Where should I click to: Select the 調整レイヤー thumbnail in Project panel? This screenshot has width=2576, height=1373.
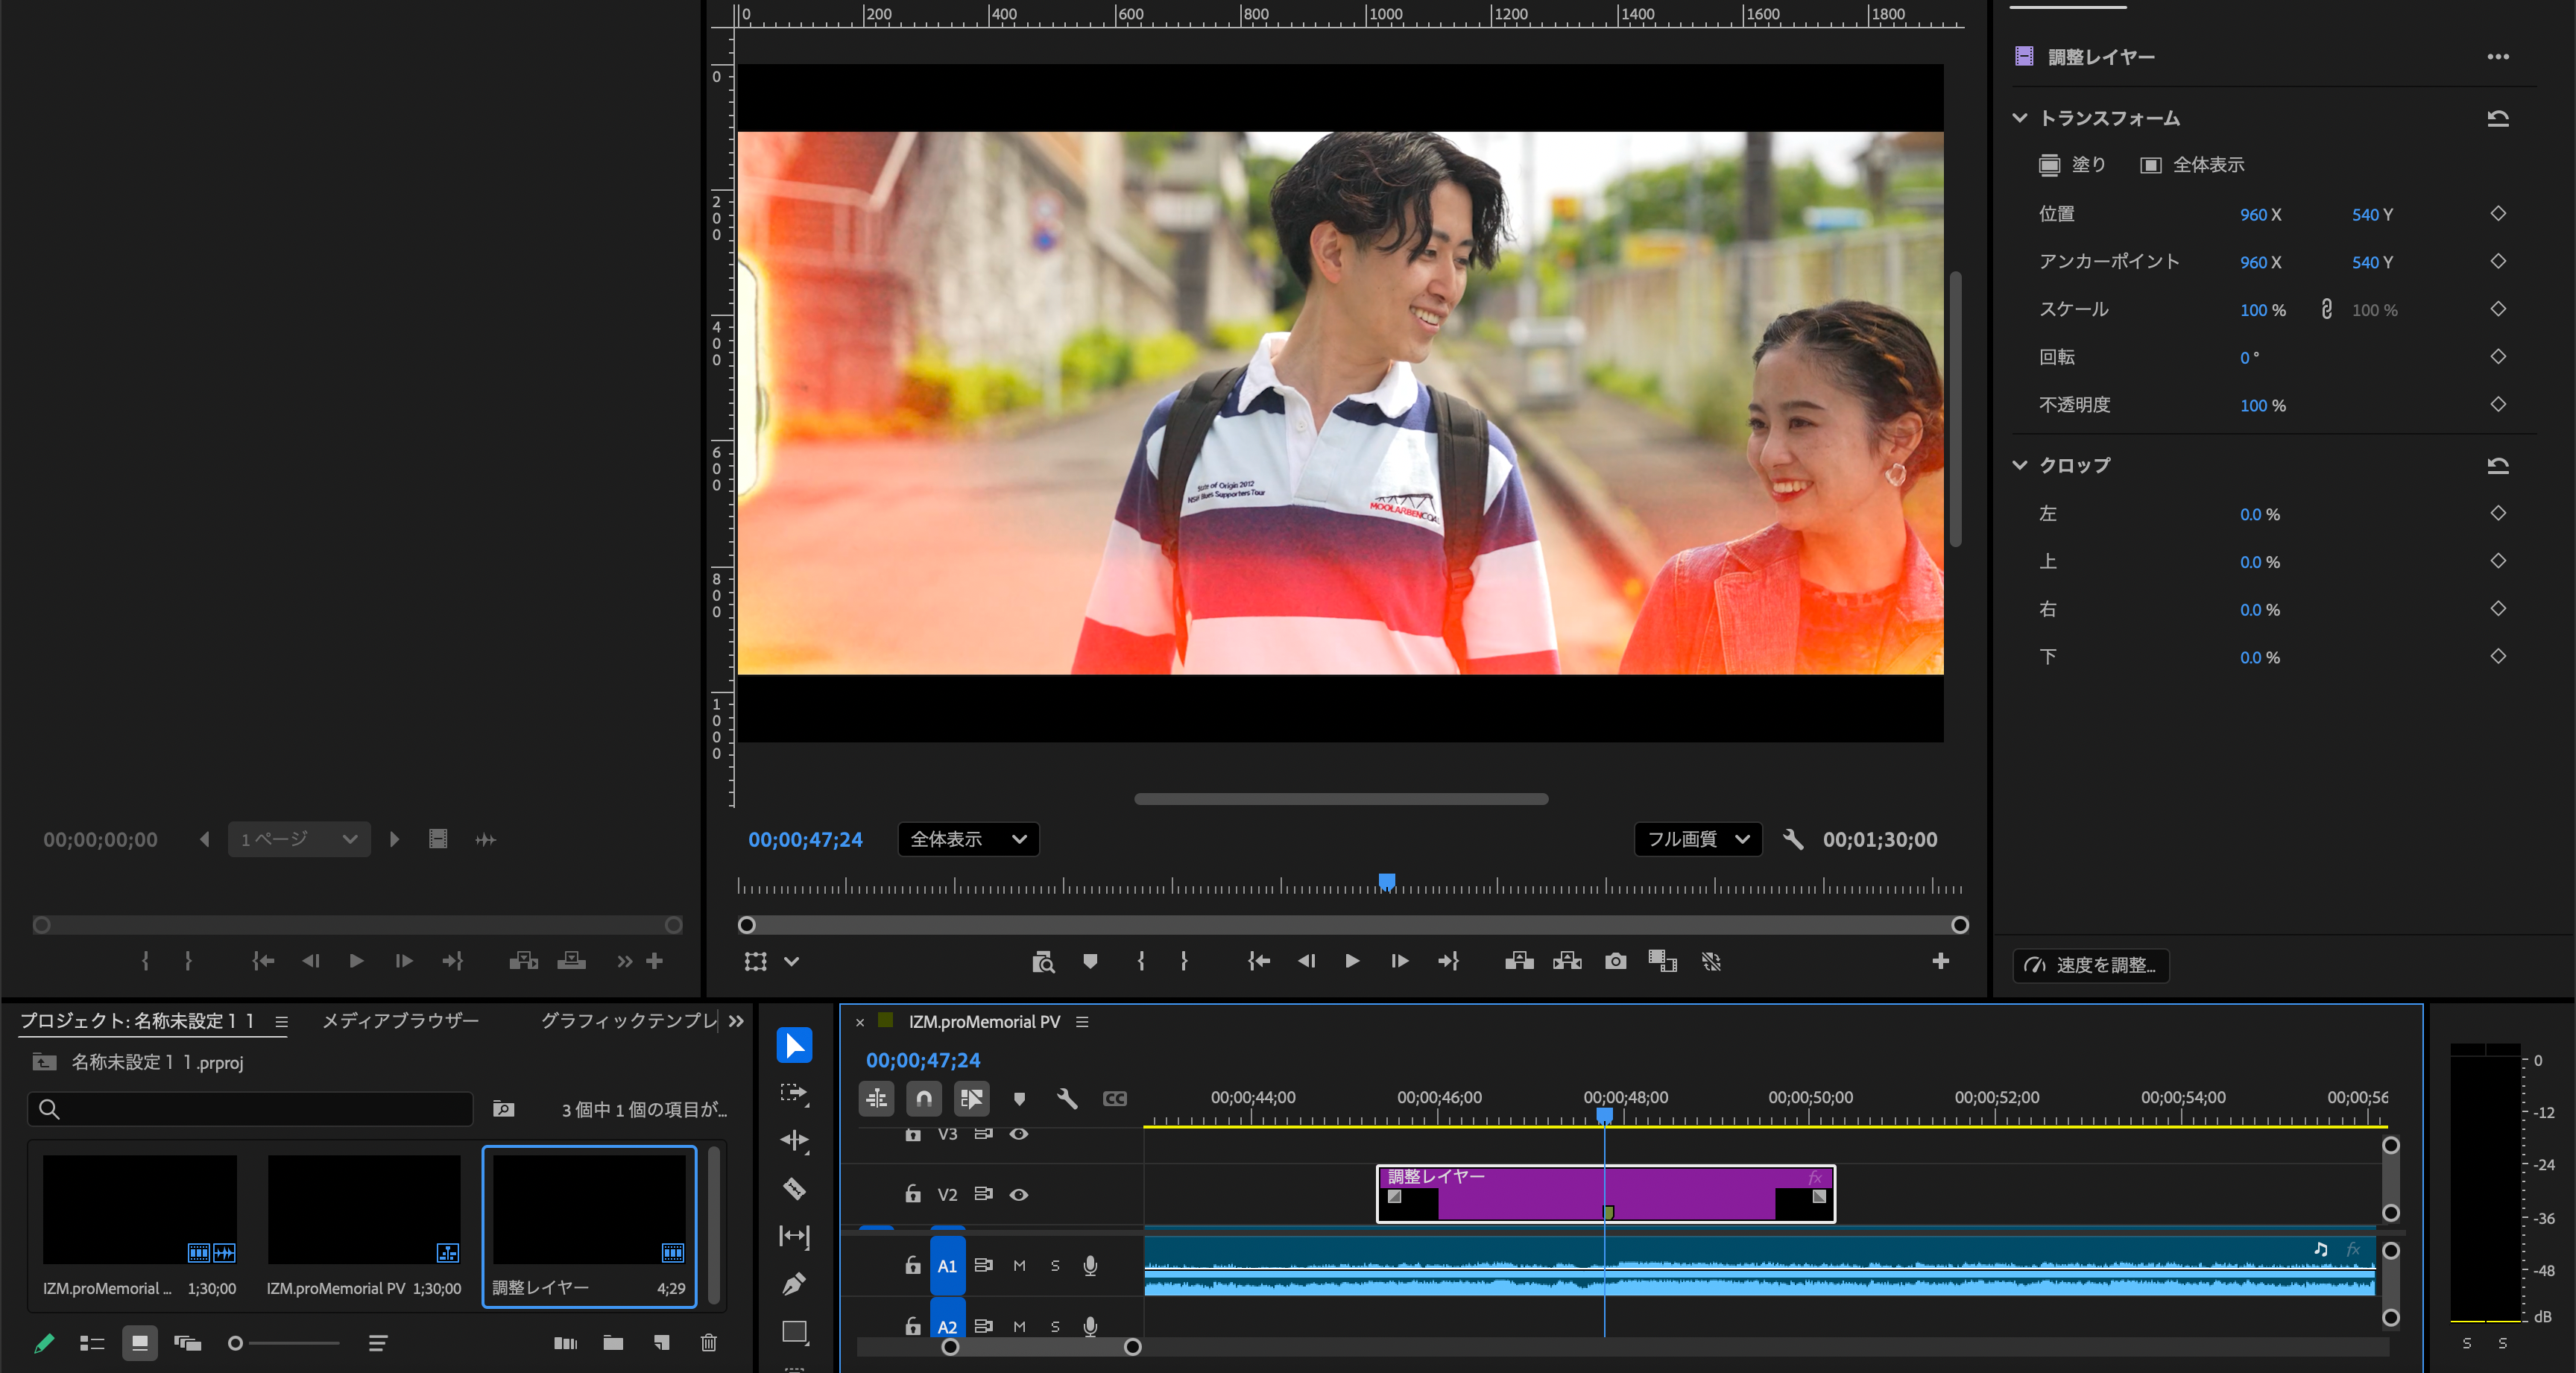589,1209
